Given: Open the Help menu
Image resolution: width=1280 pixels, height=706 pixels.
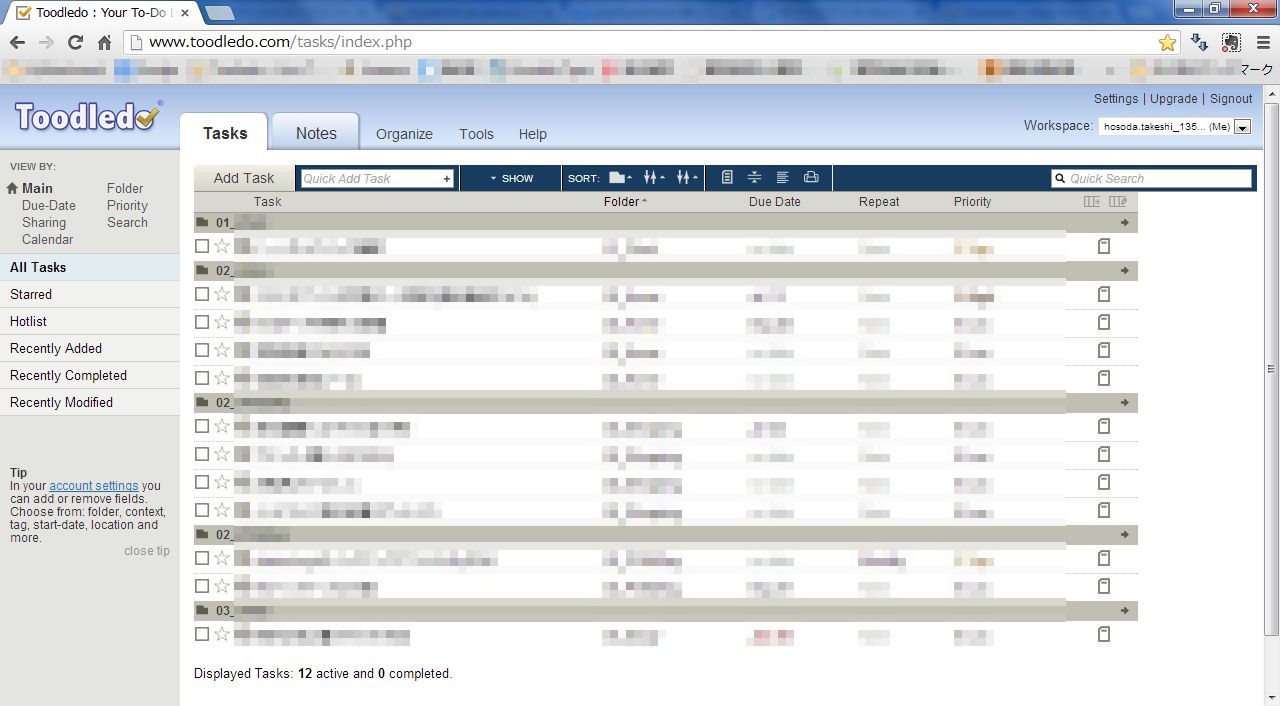Looking at the screenshot, I should tap(532, 134).
